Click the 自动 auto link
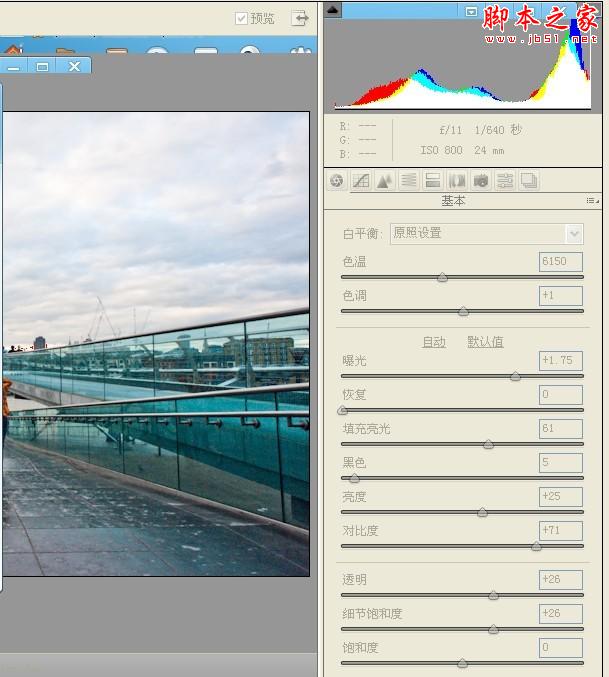609x677 pixels. [x=434, y=342]
